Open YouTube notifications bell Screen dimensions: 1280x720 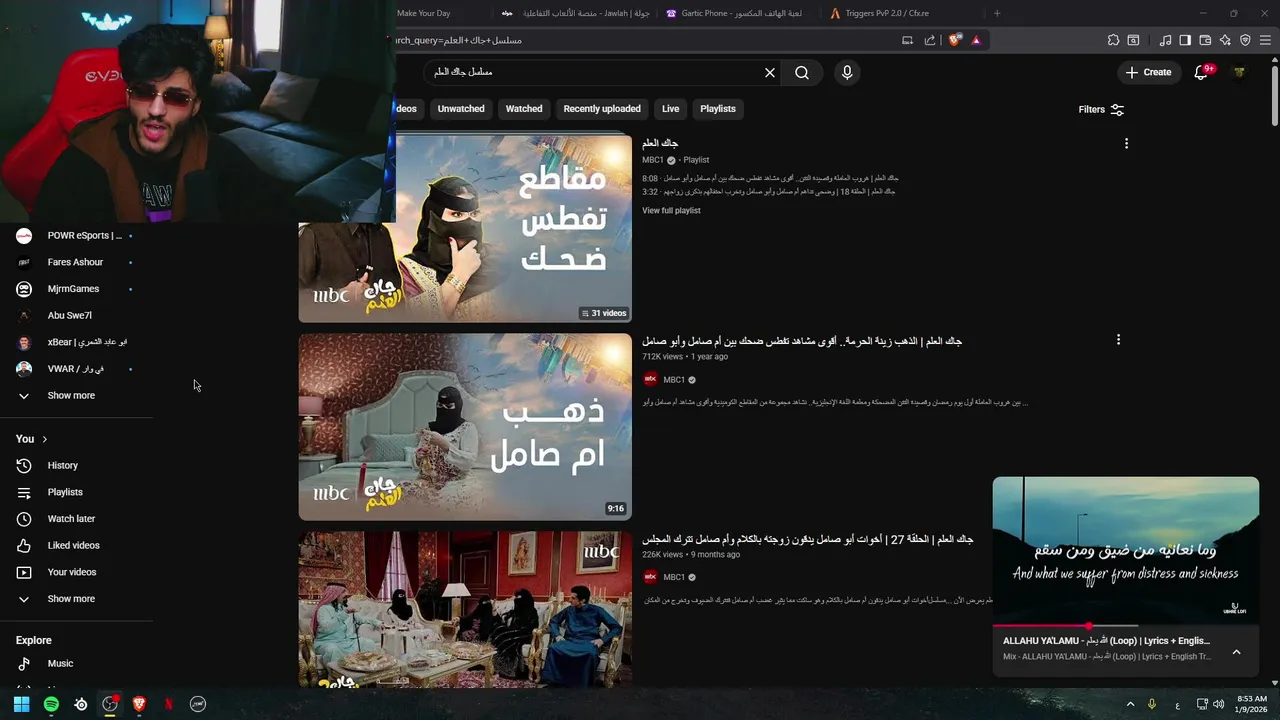[1202, 72]
